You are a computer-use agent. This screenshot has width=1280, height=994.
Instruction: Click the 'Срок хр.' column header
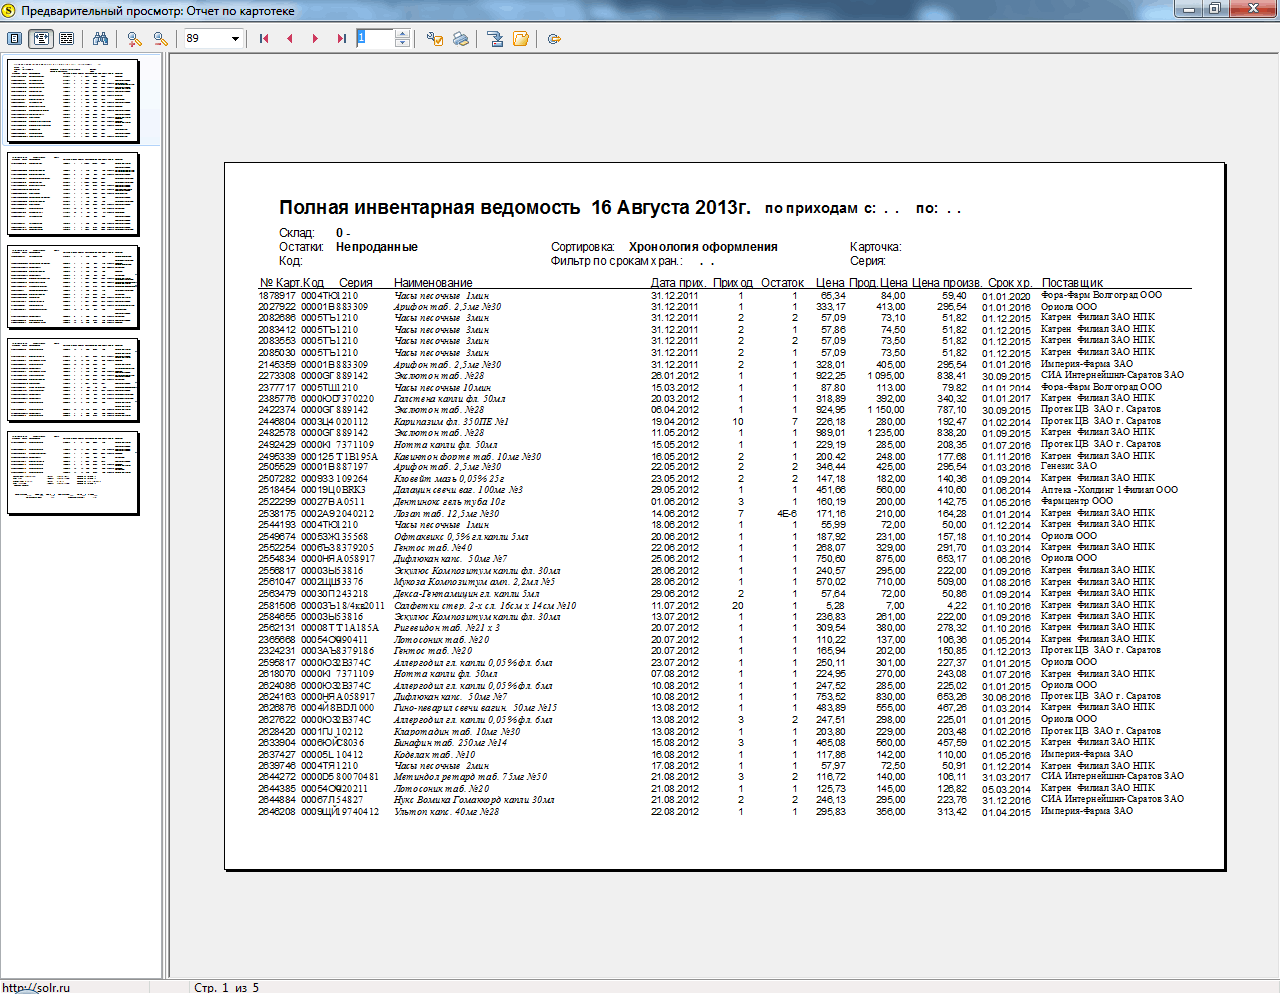[1009, 283]
